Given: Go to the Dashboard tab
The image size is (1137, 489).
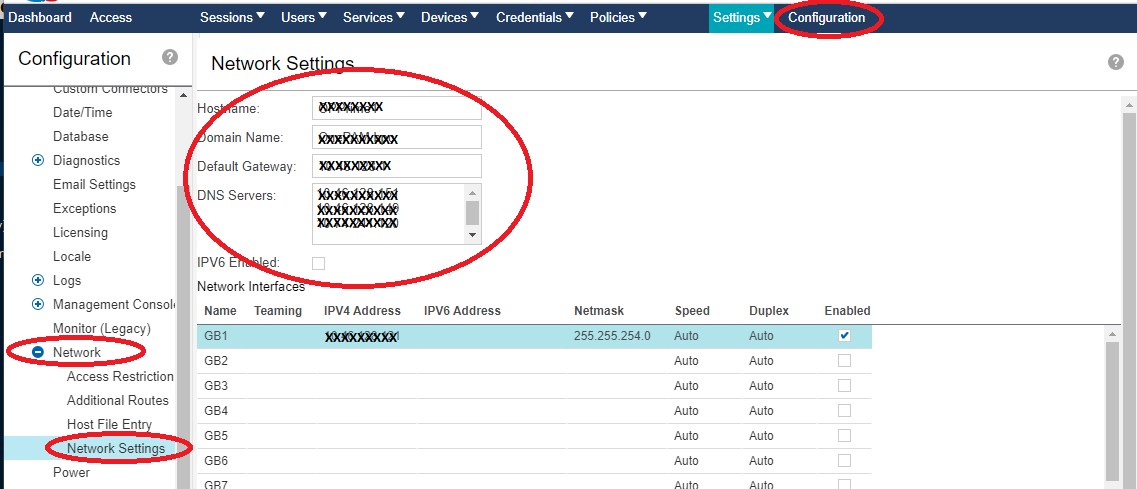Looking at the screenshot, I should 40,17.
